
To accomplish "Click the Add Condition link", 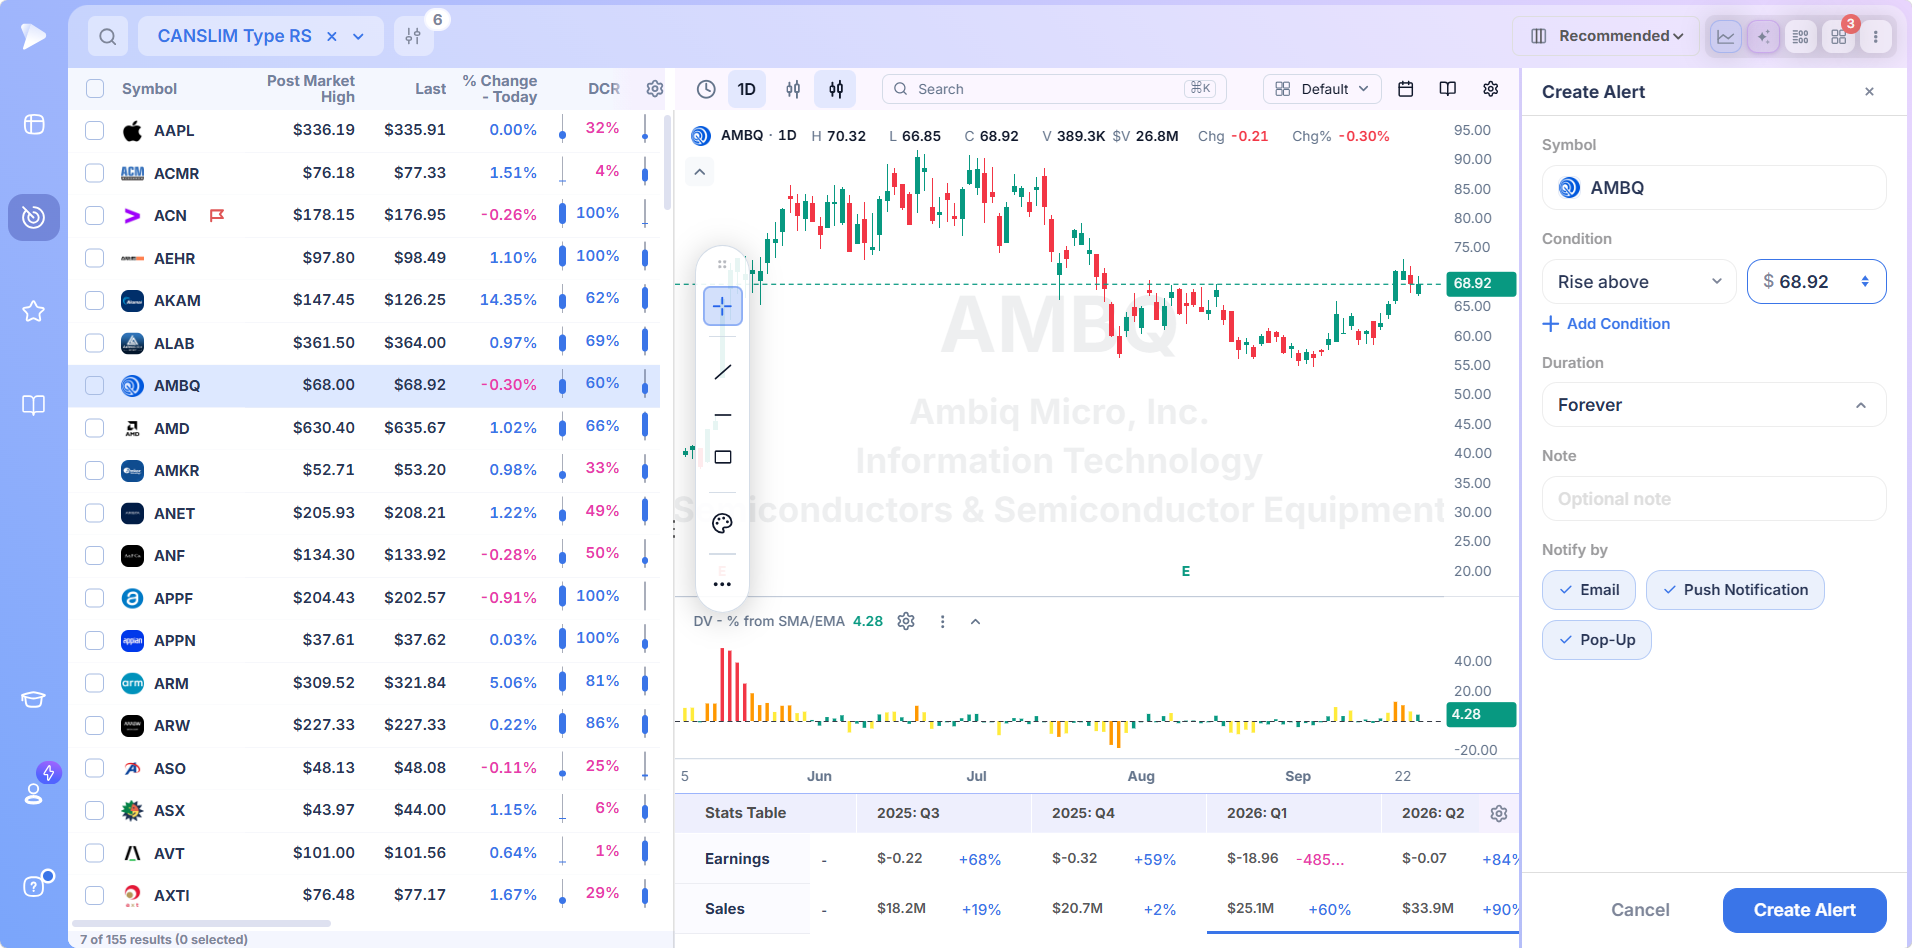I will point(1607,324).
